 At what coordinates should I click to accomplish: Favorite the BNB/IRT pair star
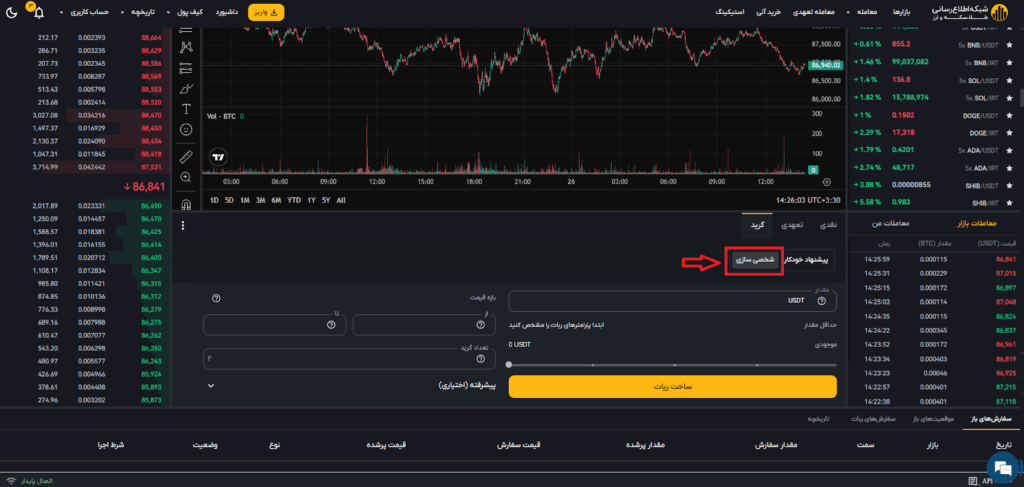1010,62
